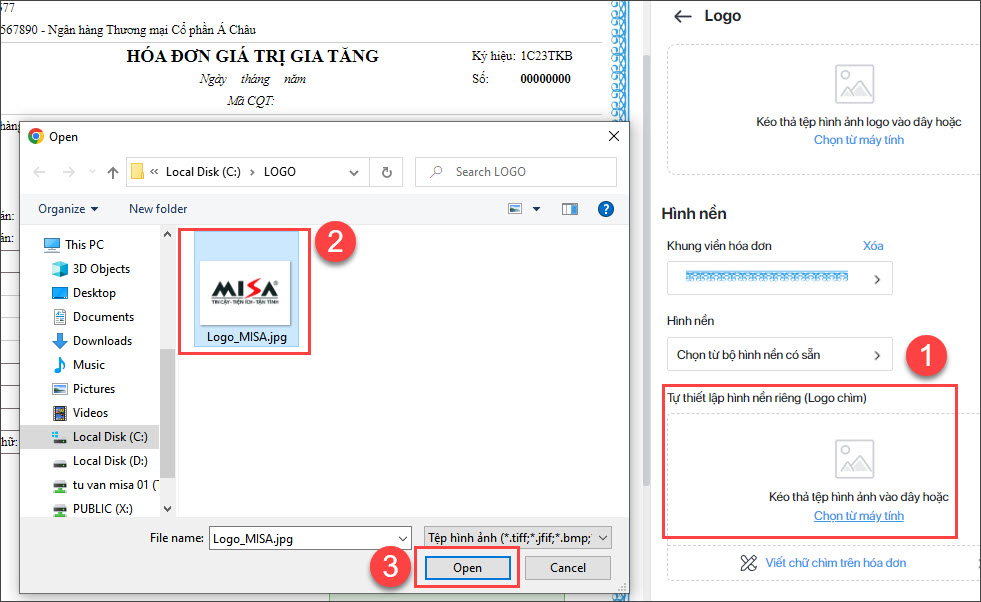Click Xóa next to Khung viền hóa đơn

click(873, 246)
